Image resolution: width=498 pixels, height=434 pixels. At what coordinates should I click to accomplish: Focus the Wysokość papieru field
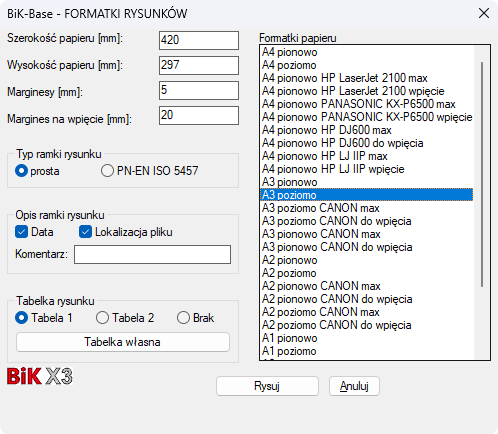point(199,65)
